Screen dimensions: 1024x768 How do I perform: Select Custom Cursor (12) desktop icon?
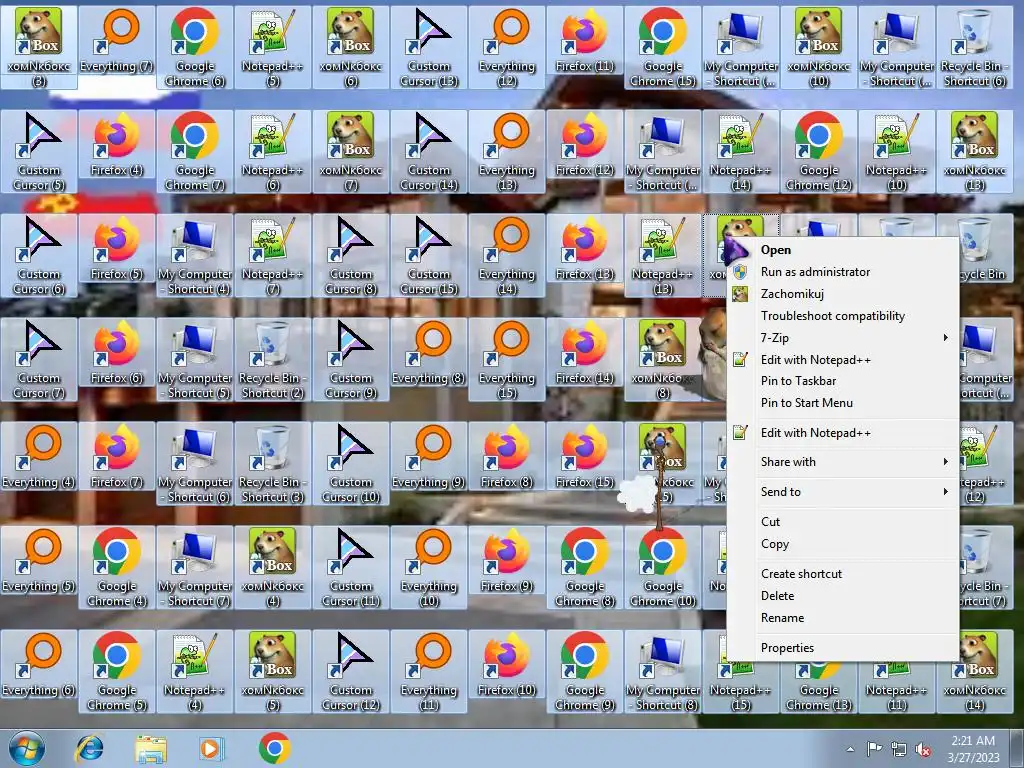coord(351,671)
